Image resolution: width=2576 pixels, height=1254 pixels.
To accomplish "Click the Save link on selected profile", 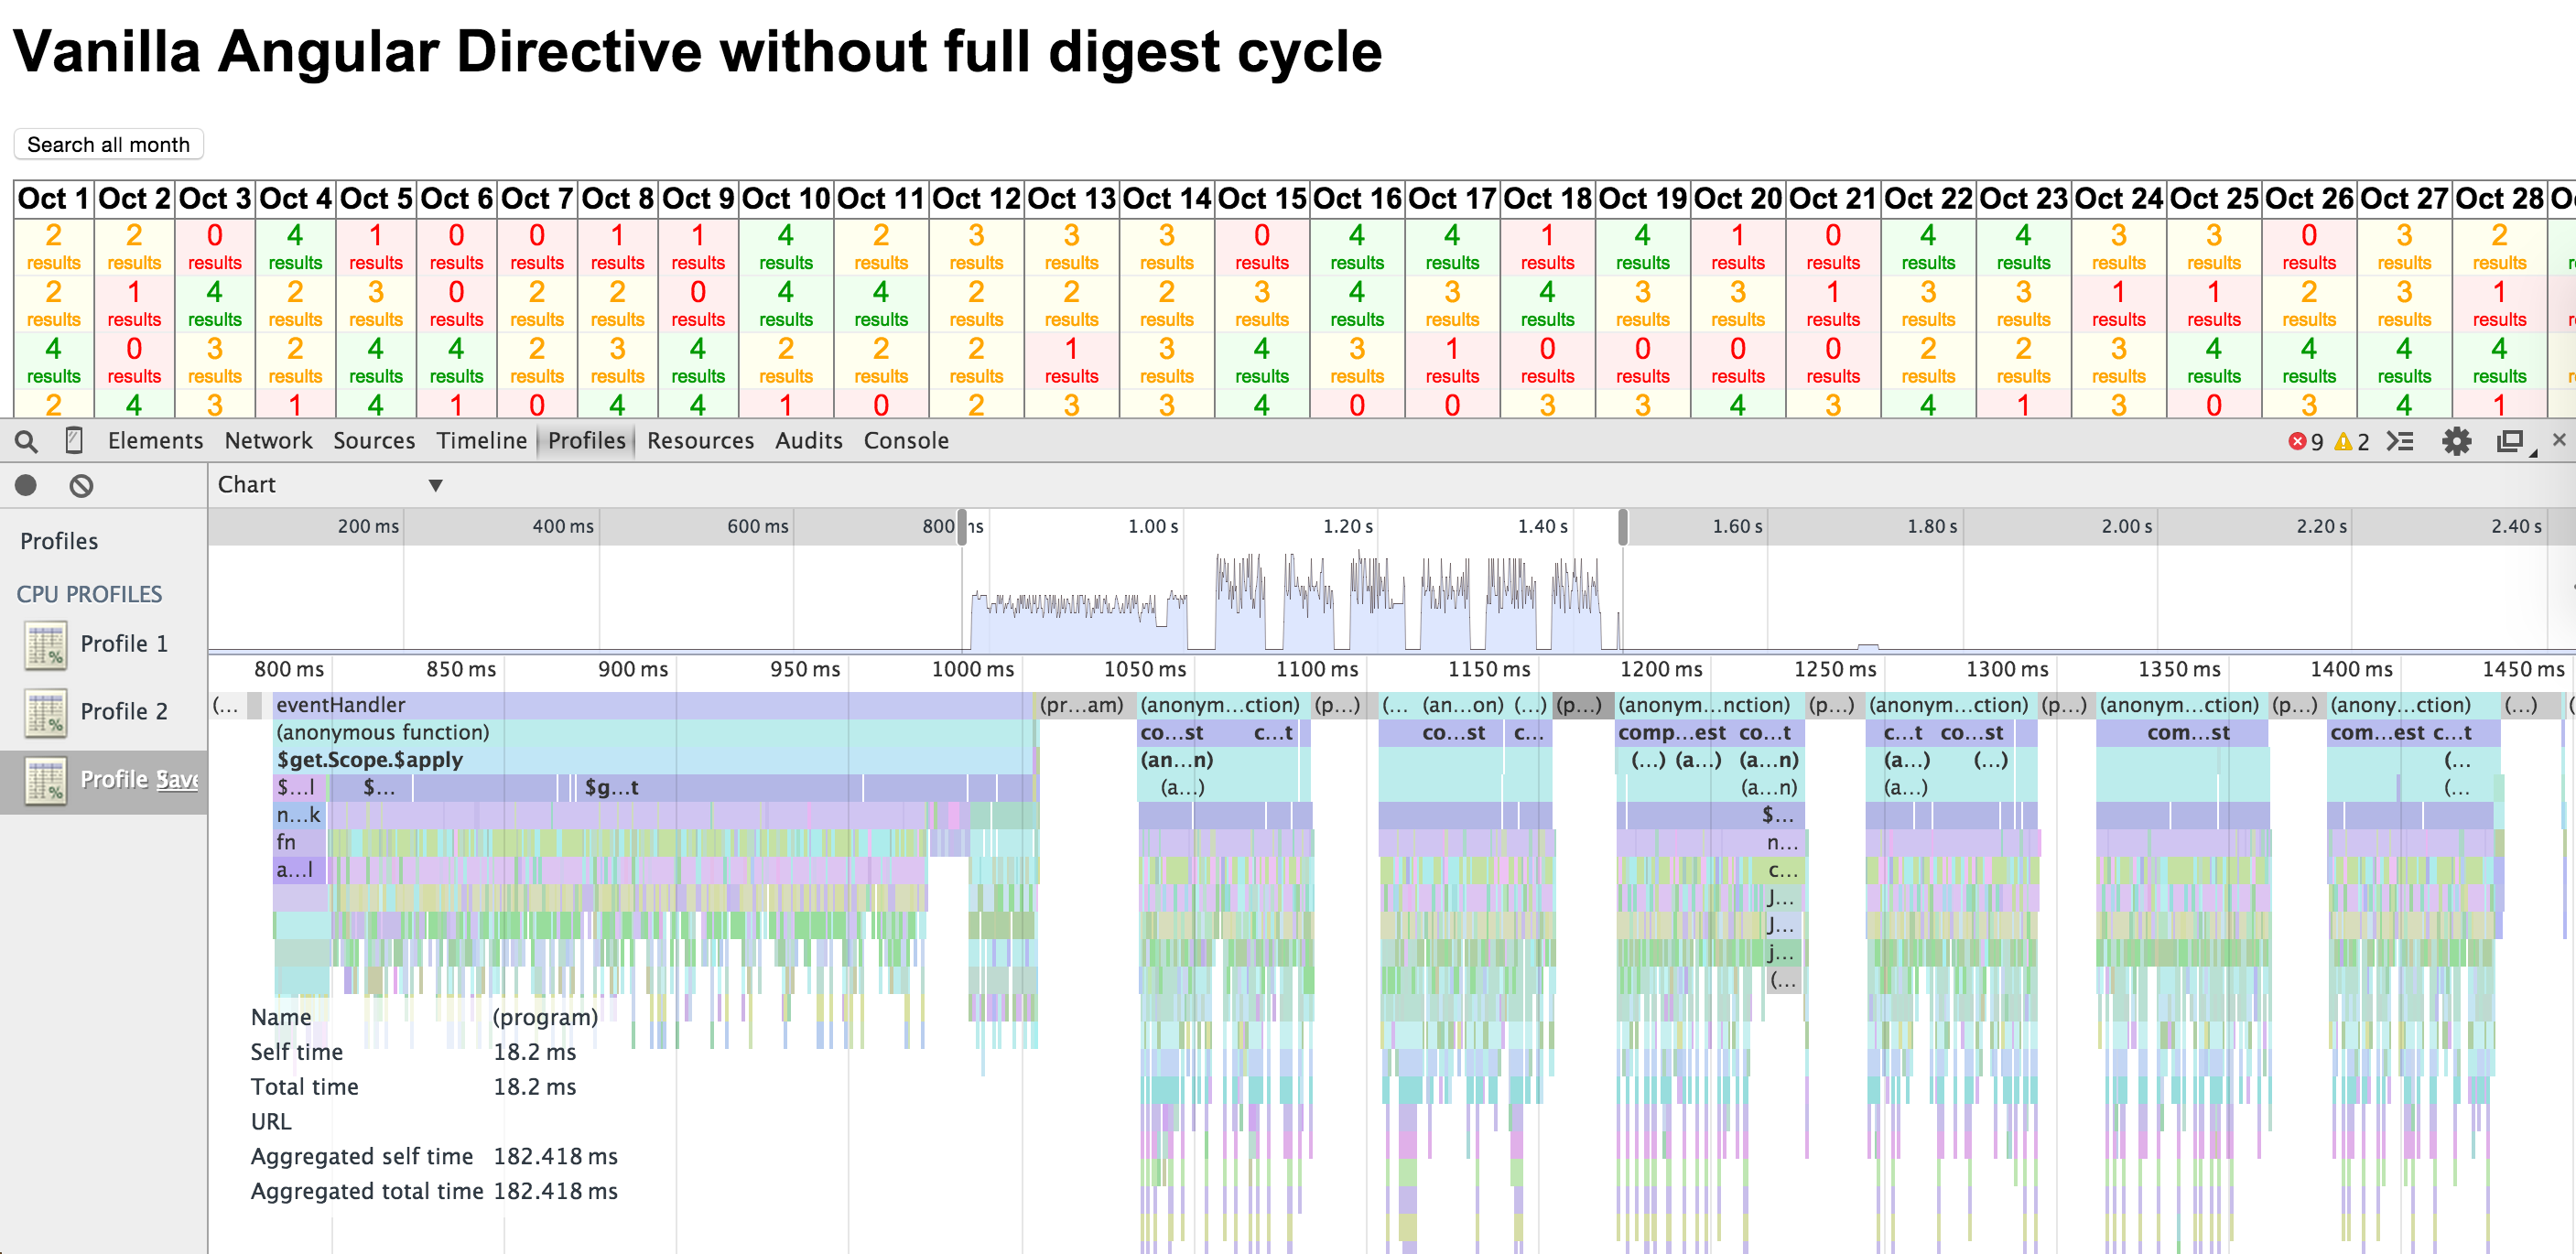I will (177, 780).
